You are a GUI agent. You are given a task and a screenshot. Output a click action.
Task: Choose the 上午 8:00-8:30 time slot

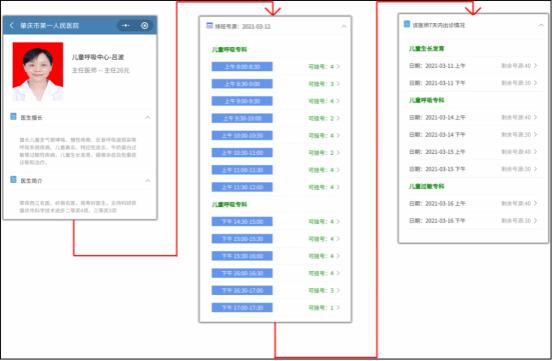[242, 67]
